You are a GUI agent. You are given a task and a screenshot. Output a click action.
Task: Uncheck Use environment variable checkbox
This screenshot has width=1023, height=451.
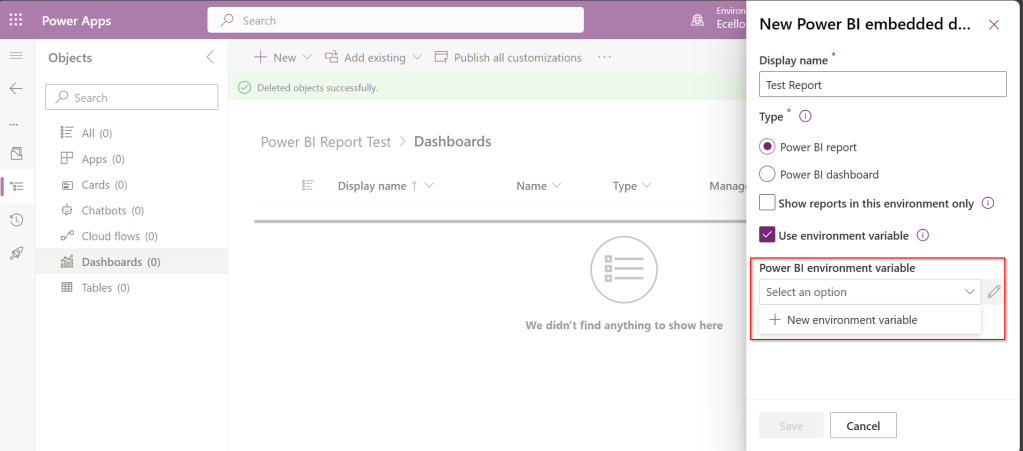point(768,235)
